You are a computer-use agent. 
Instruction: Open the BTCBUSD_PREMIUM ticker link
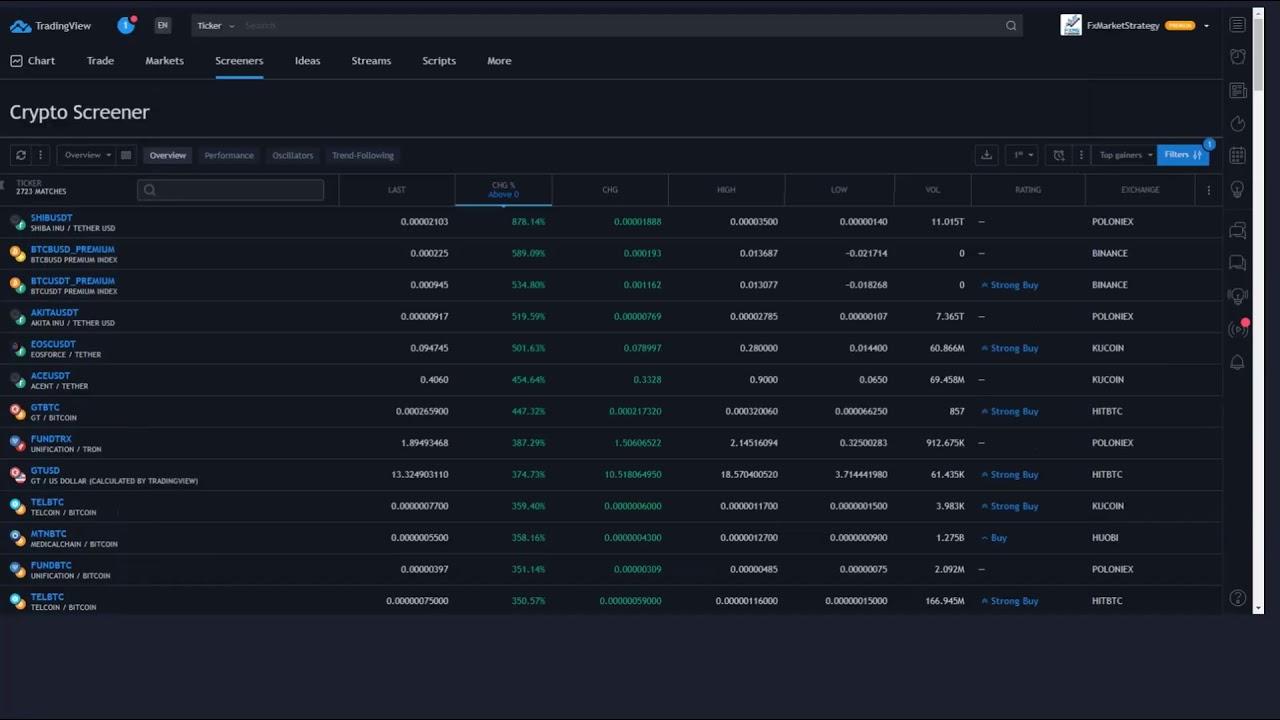coord(72,249)
